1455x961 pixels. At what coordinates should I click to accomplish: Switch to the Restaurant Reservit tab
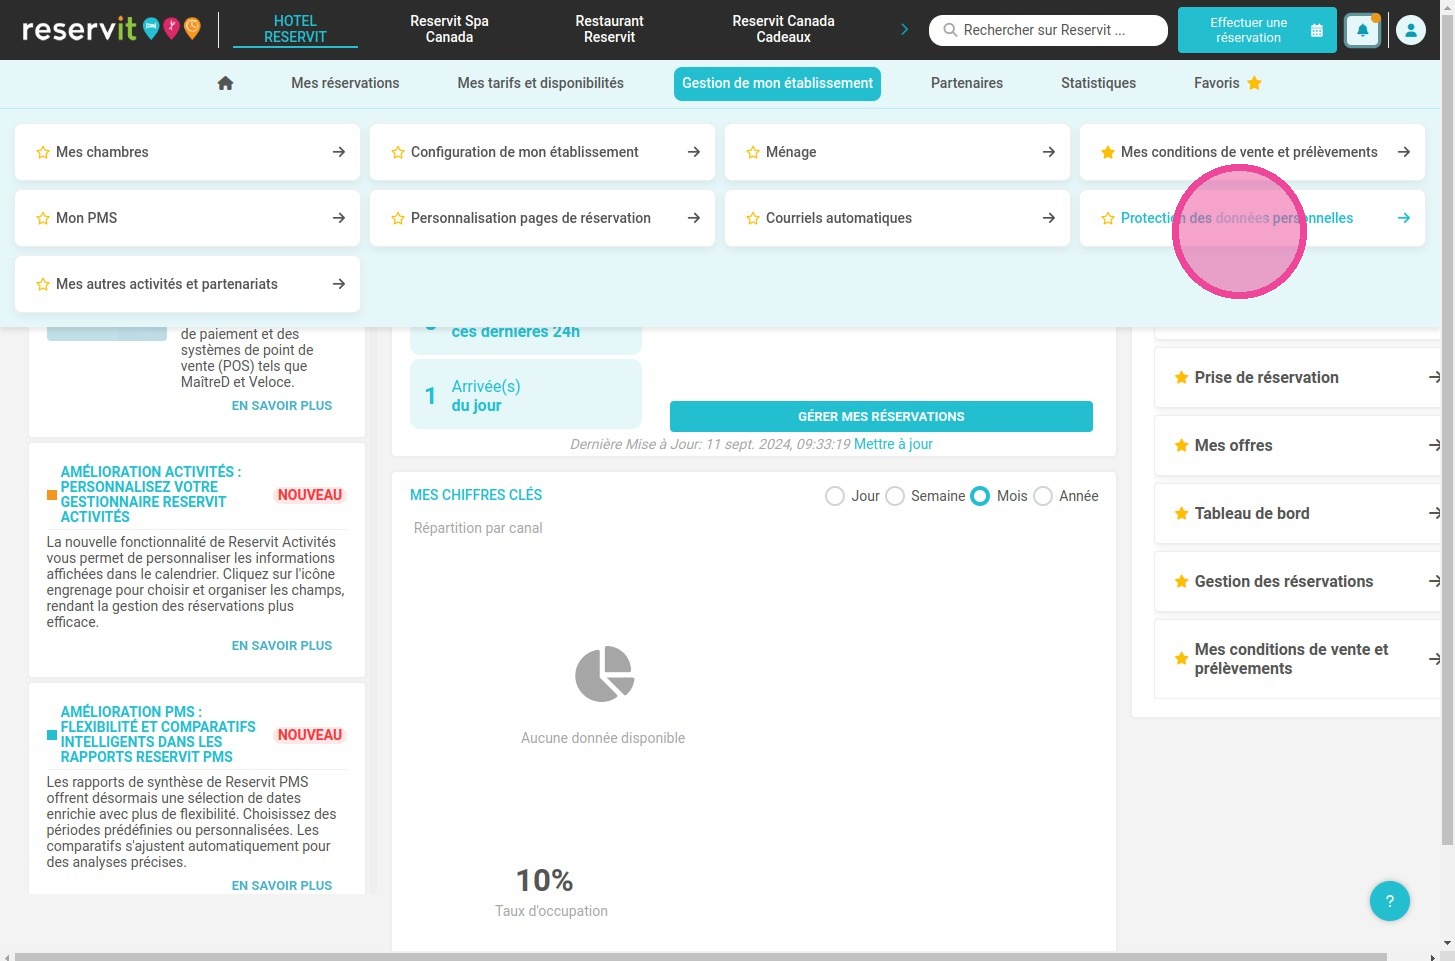tap(609, 29)
